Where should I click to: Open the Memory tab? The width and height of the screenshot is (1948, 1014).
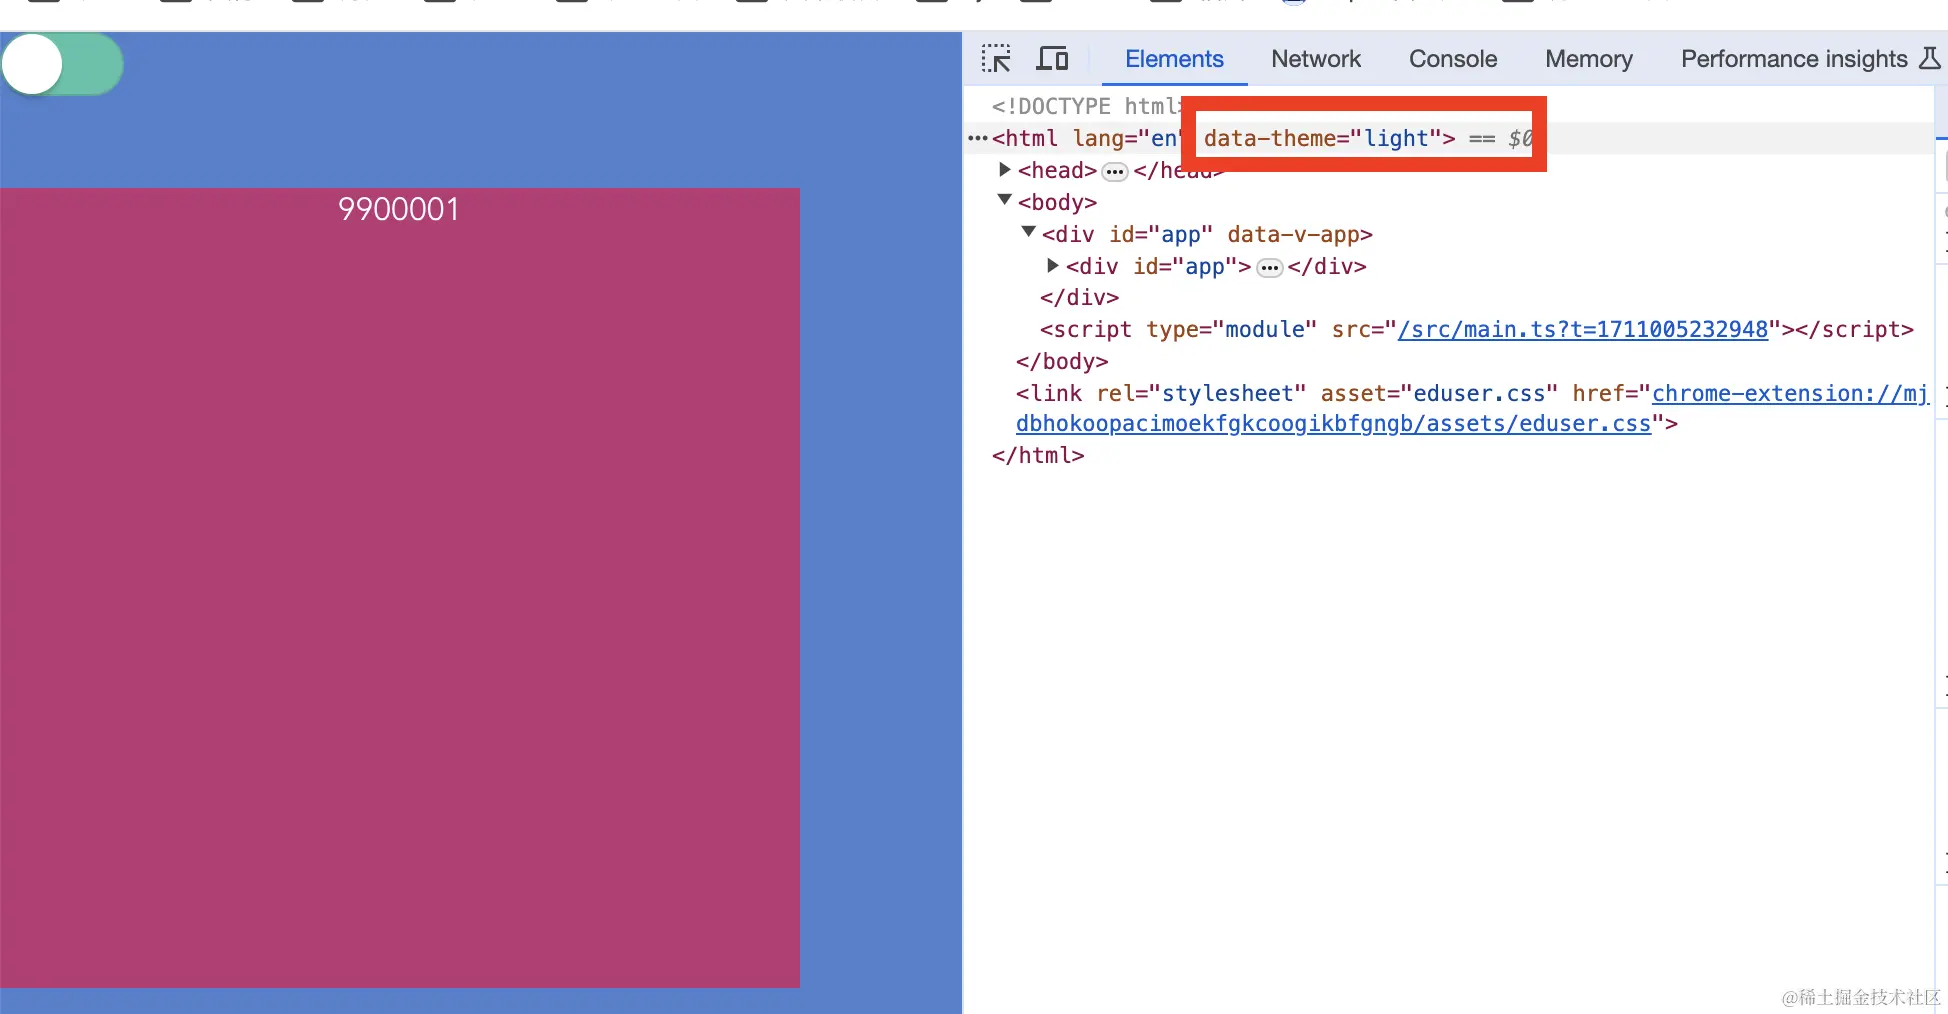(x=1589, y=59)
